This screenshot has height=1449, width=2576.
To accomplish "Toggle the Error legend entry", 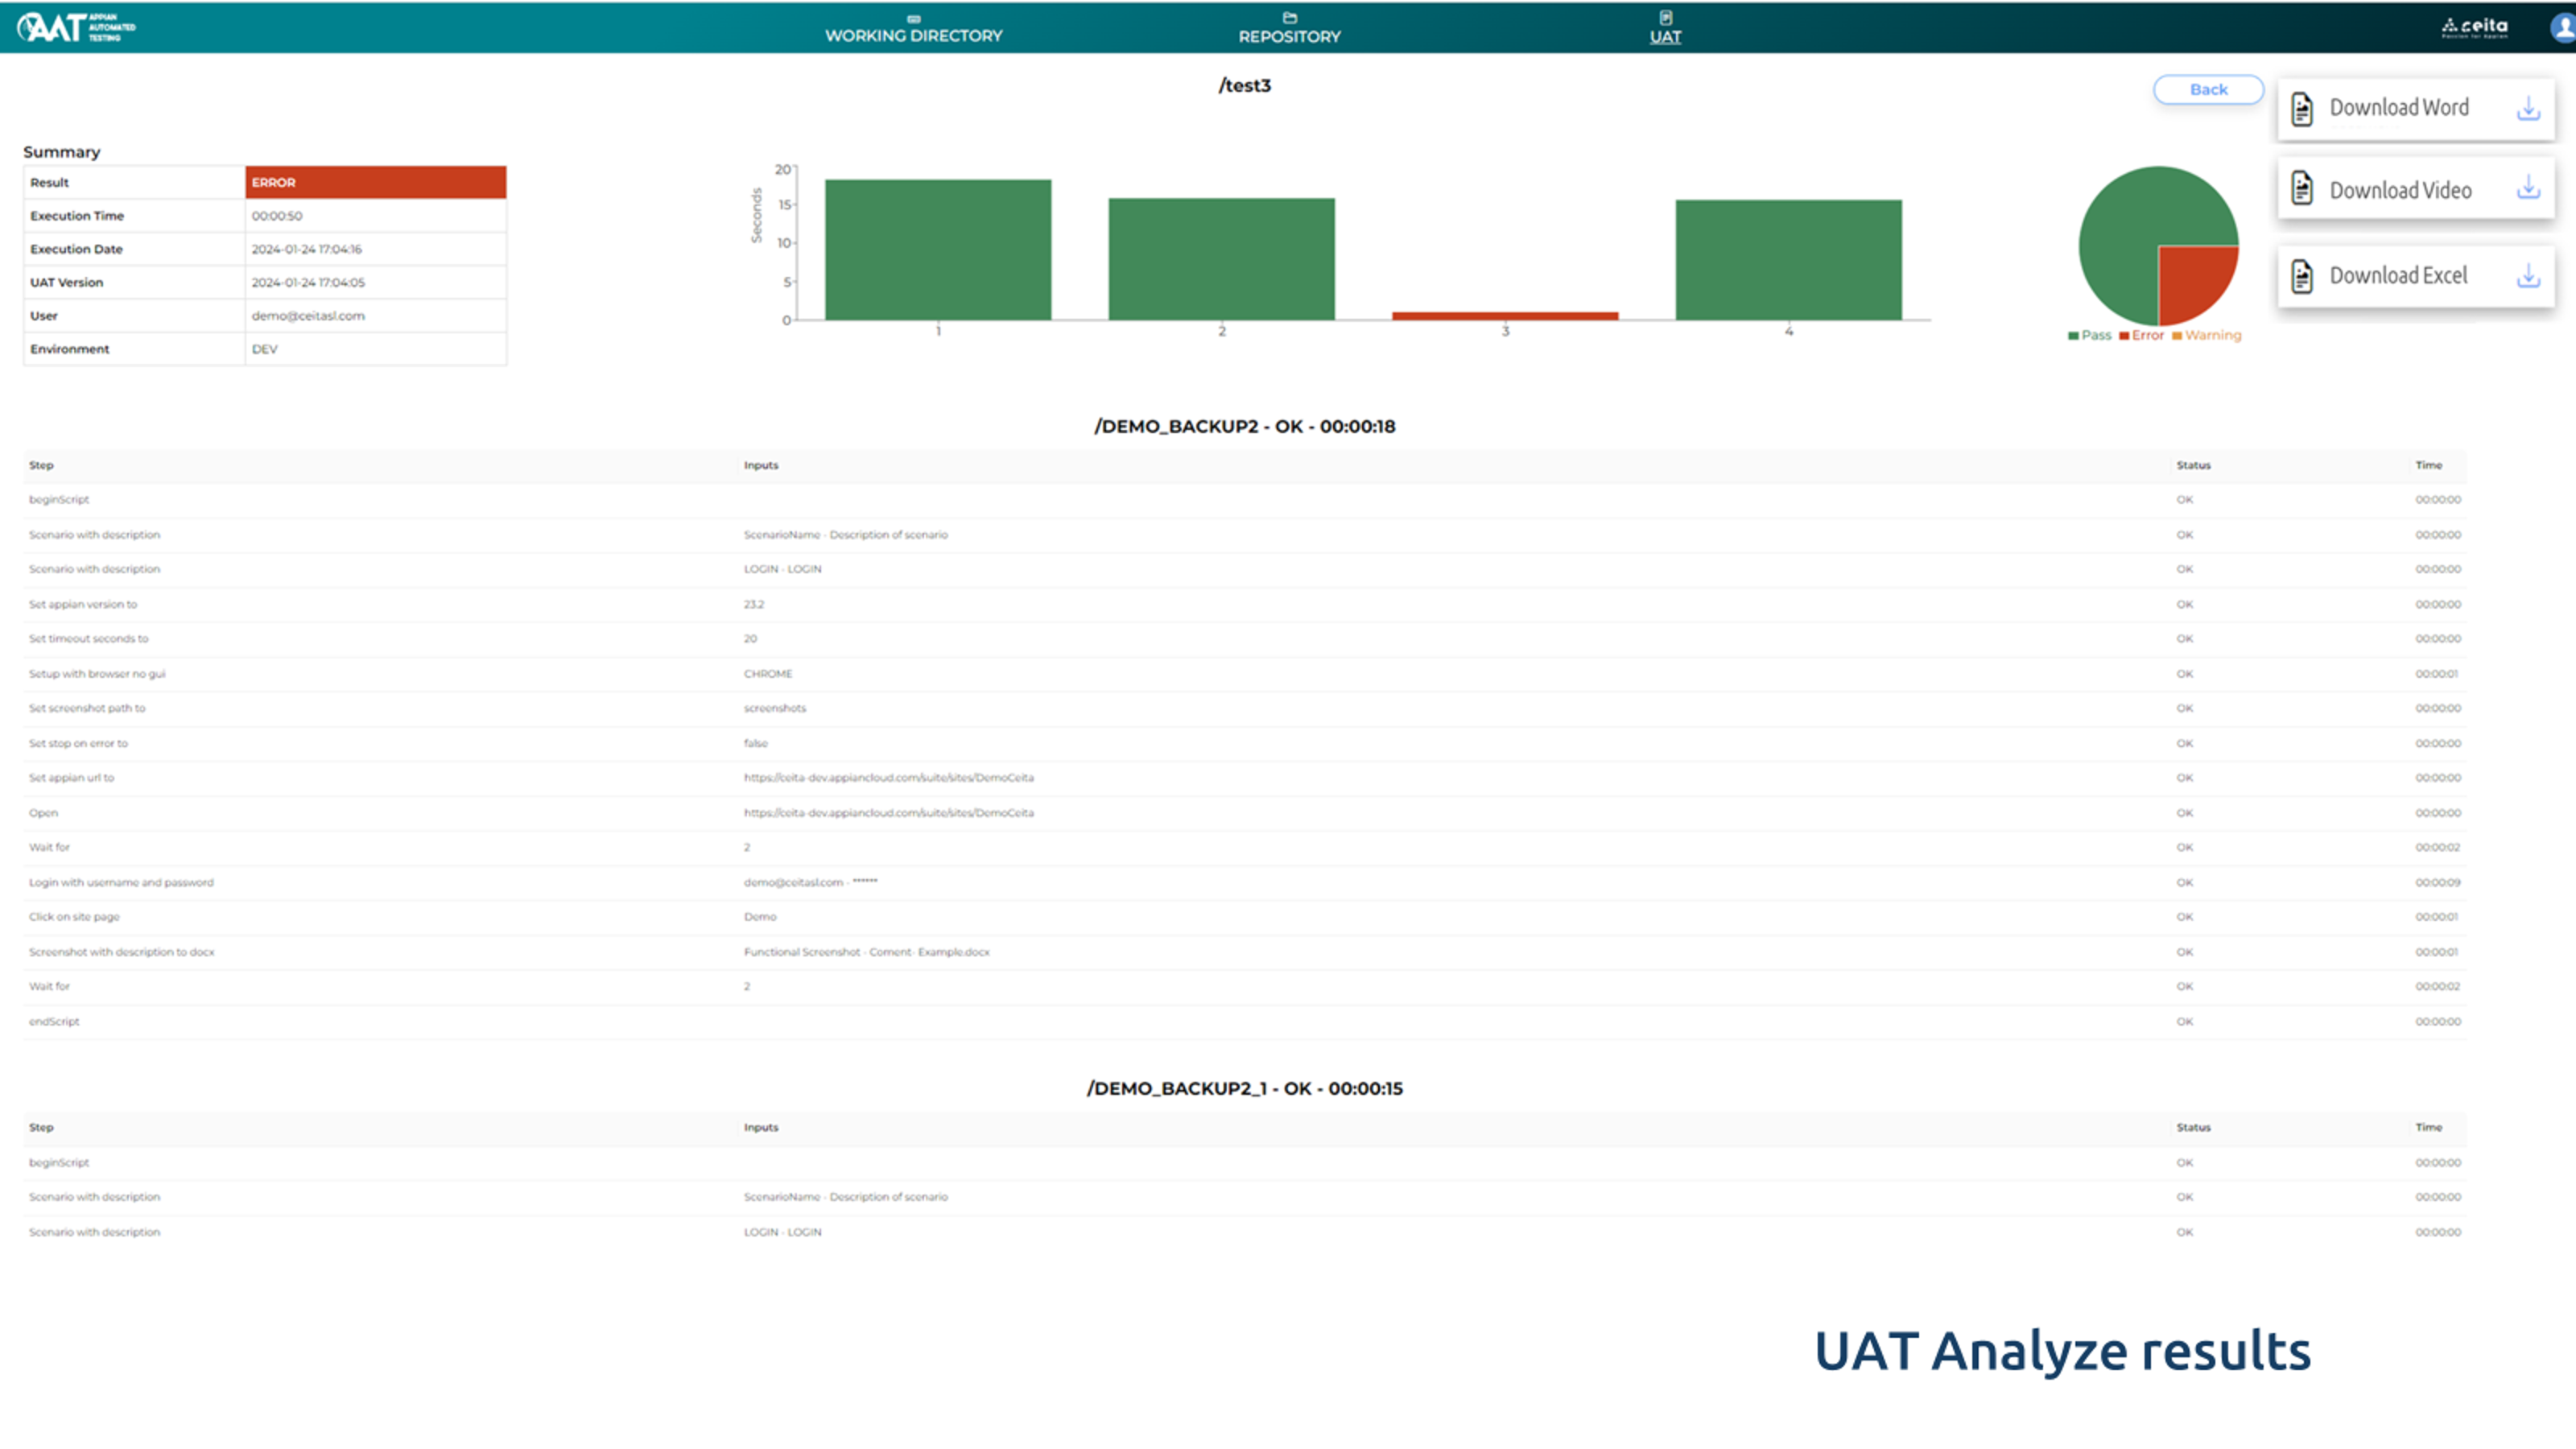I will click(x=2141, y=335).
